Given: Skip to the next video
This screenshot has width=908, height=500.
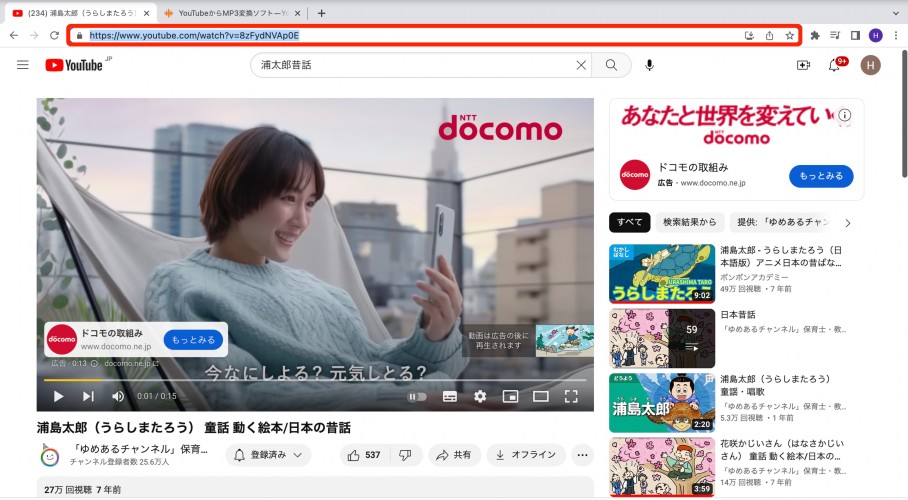Looking at the screenshot, I should [x=88, y=396].
